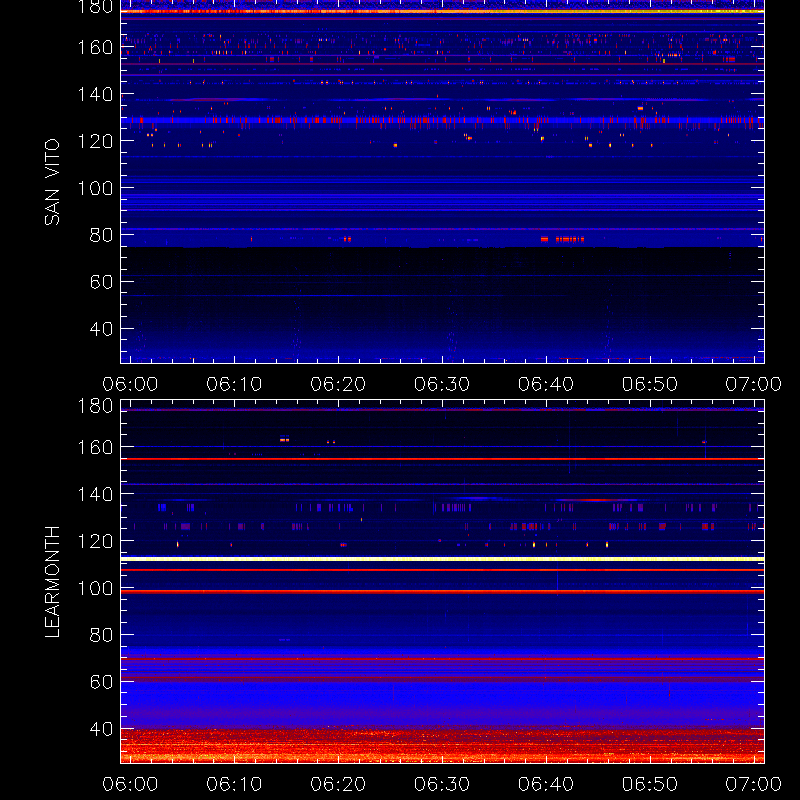
Task: Click the 160 tick label on San Vito axis
Action: (95, 47)
